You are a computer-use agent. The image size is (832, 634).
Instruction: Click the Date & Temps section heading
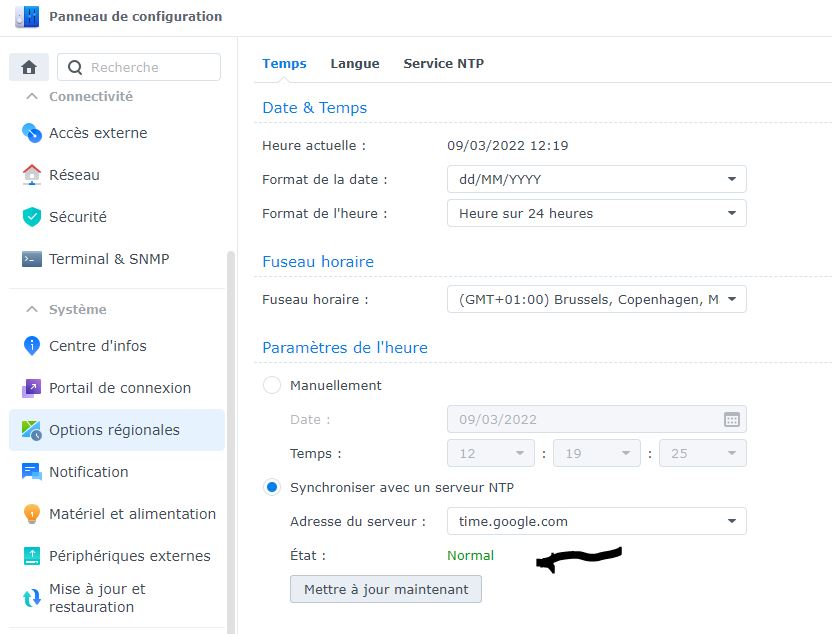coord(315,108)
